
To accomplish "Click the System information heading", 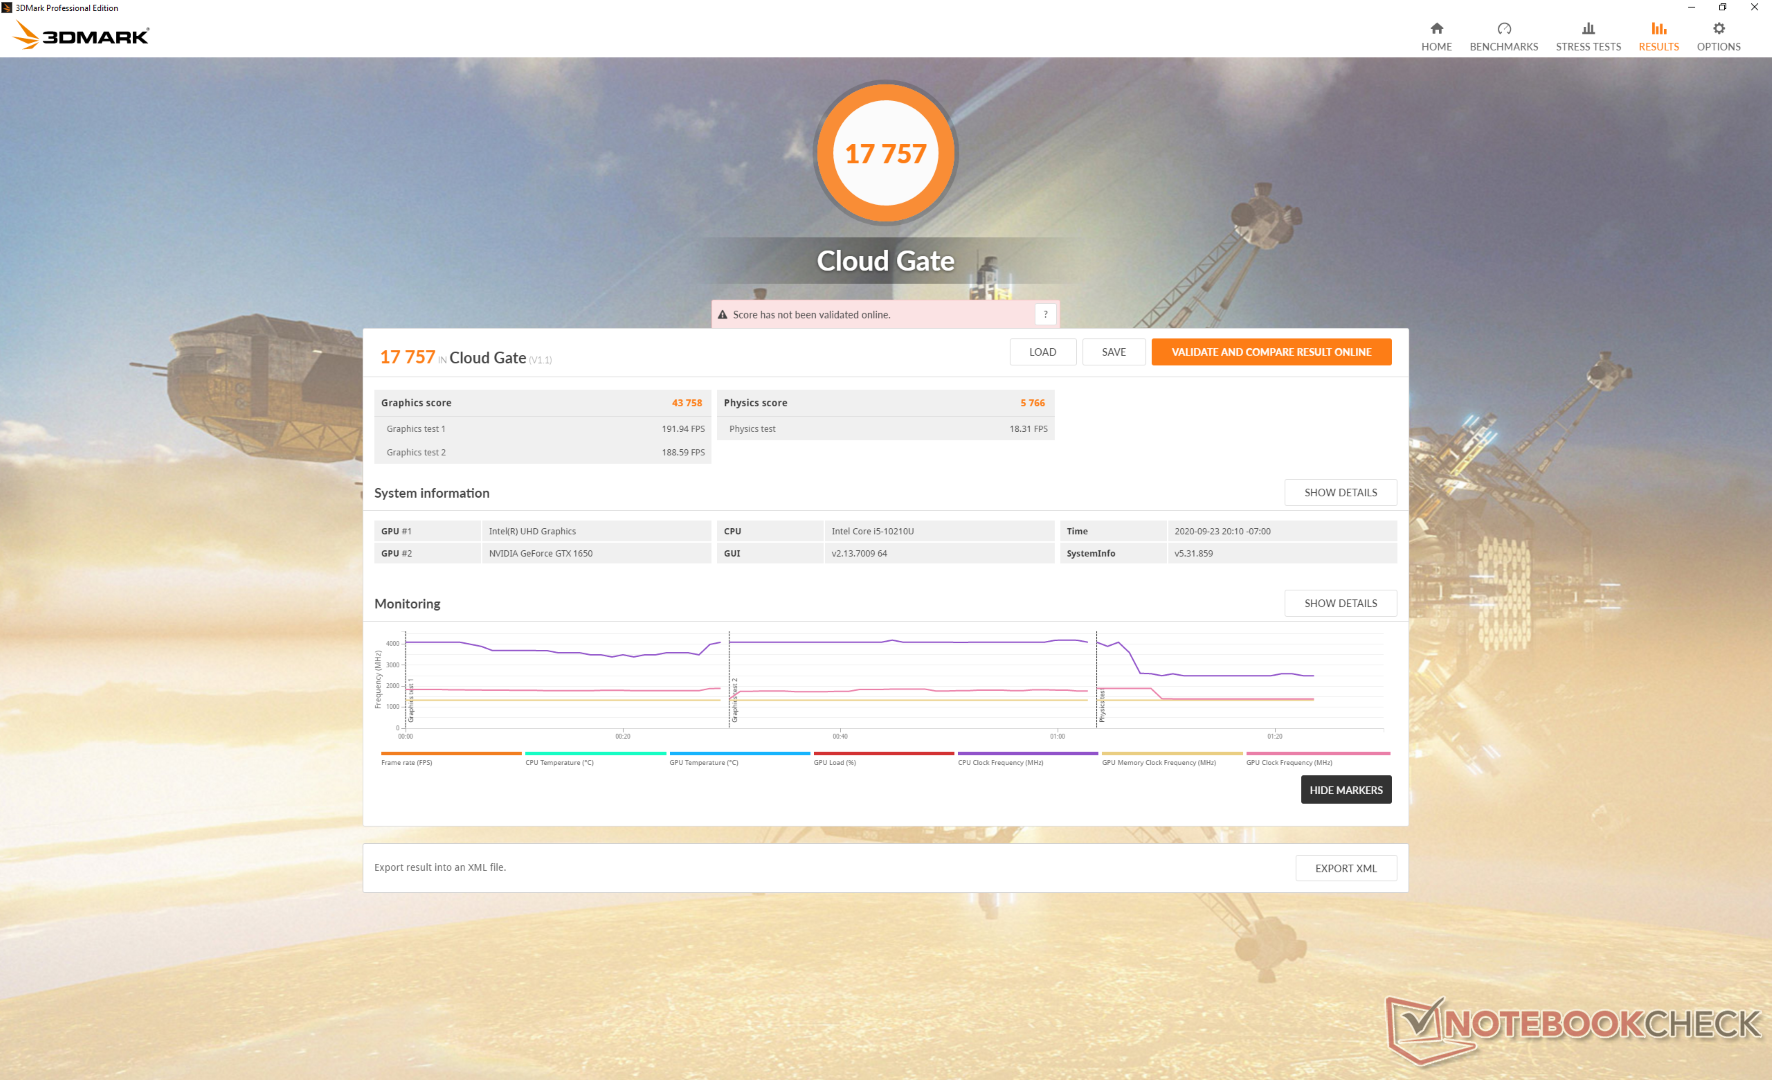I will [432, 493].
